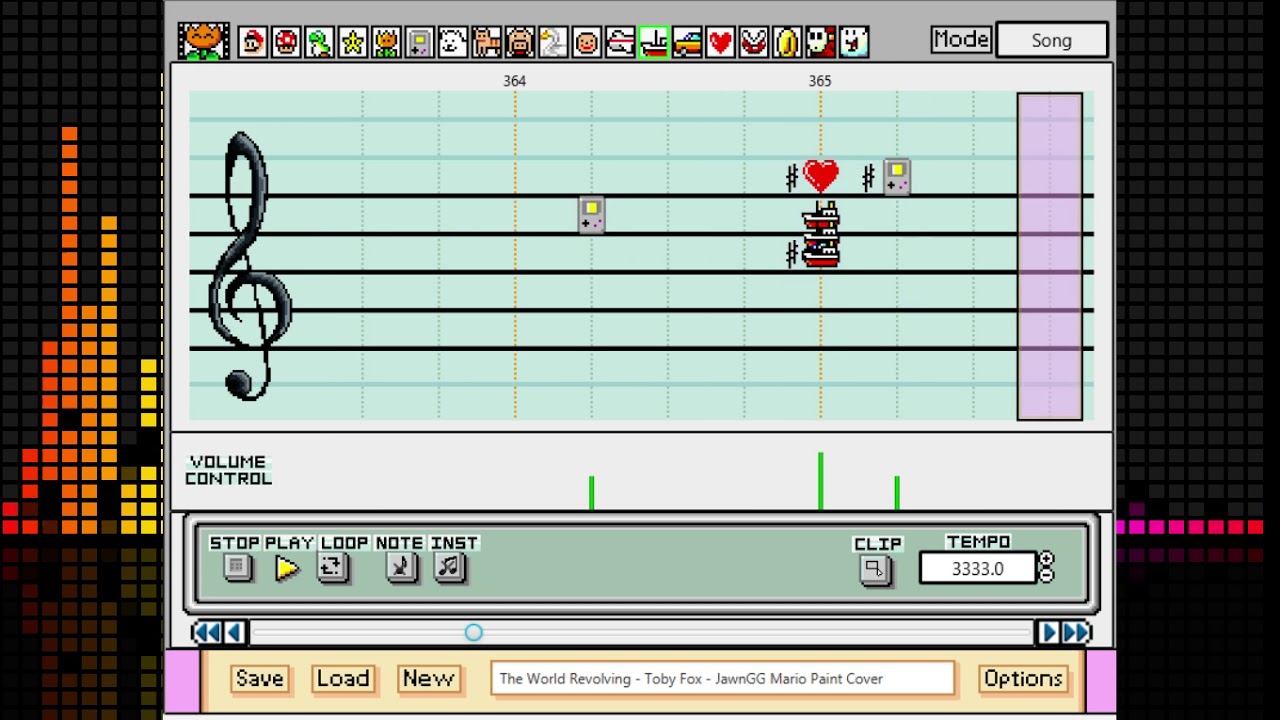
Task: Select the Baby Face instrument icon
Action: [587, 42]
